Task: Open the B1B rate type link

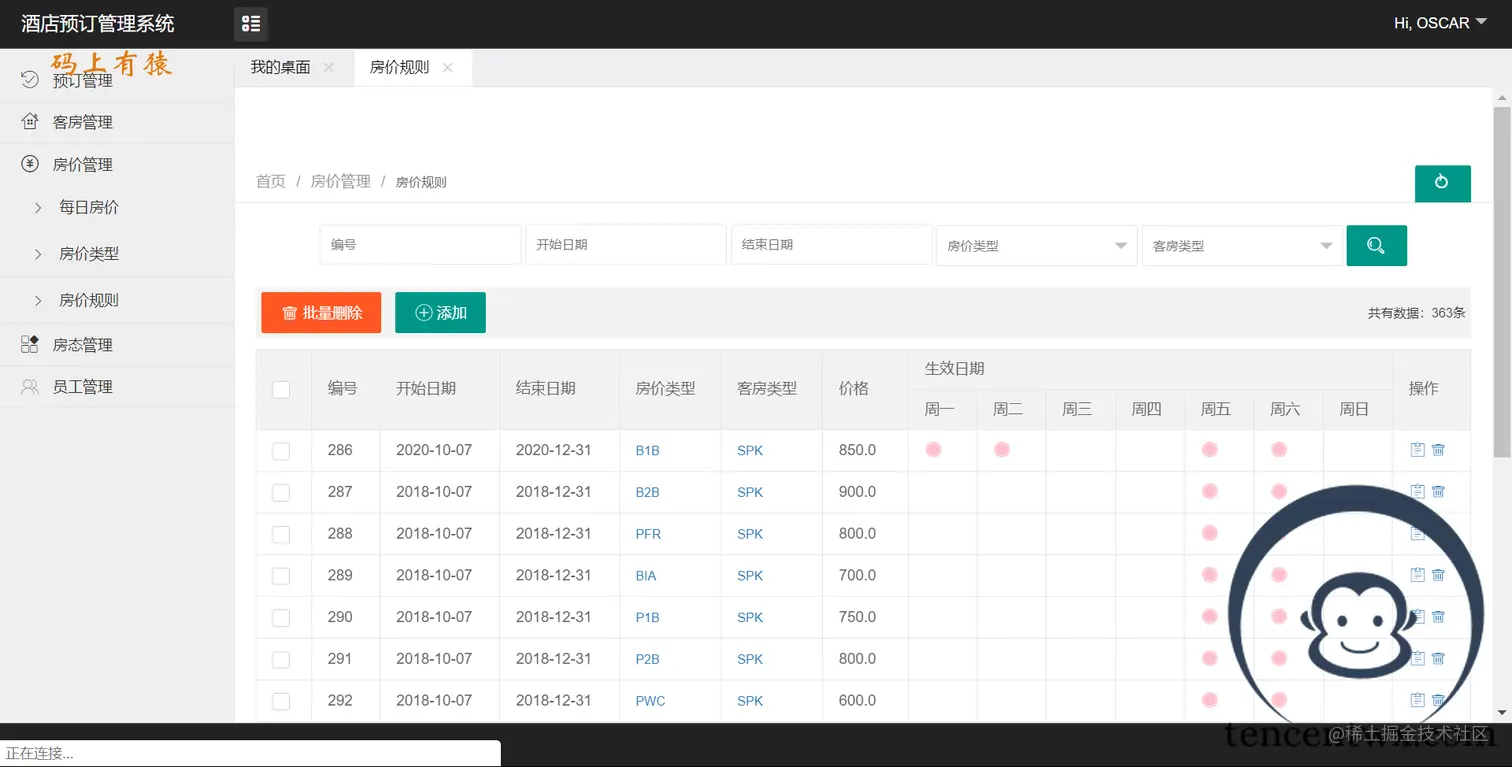Action: click(648, 451)
